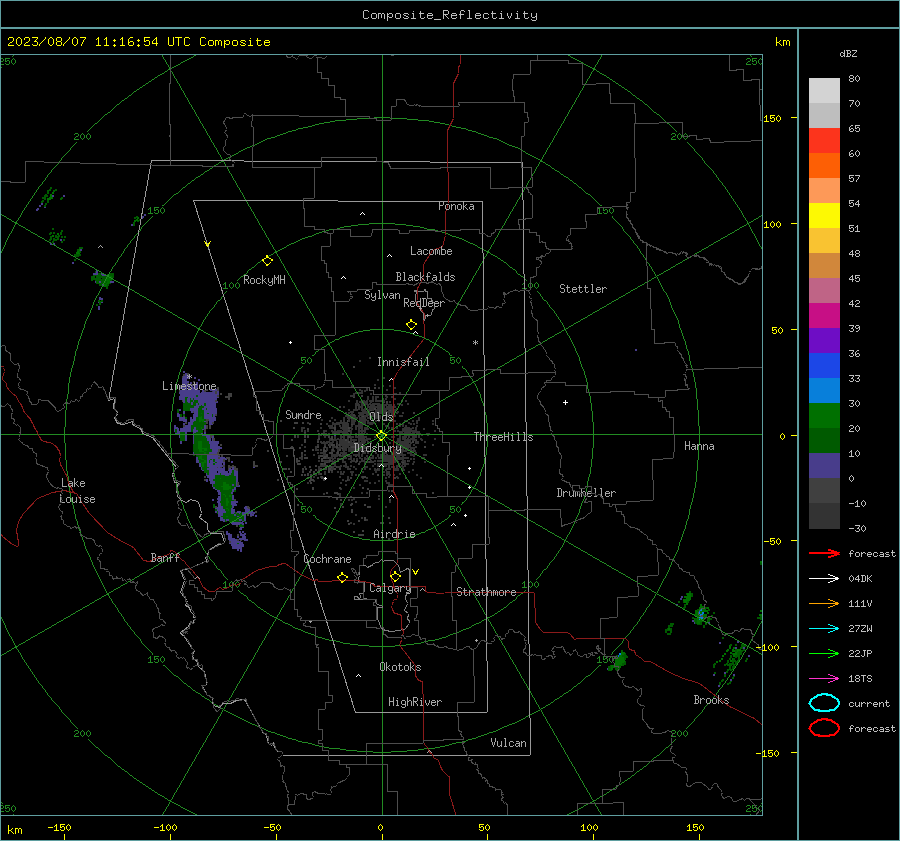Click the Ponoka city label

point(456,206)
